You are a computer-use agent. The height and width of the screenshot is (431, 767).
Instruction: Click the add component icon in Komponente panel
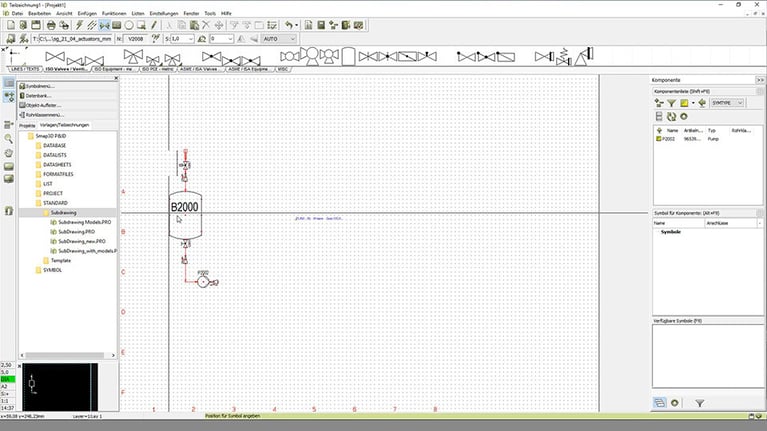[659, 103]
